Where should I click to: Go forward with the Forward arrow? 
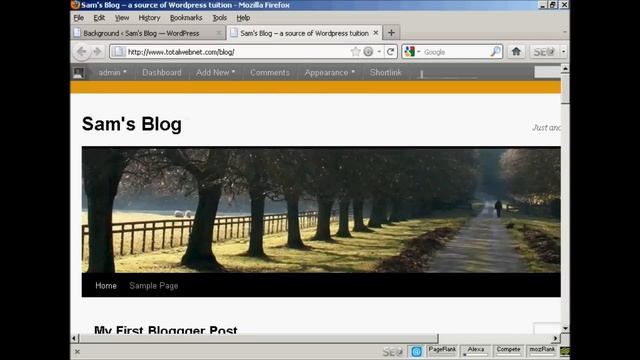tap(97, 51)
